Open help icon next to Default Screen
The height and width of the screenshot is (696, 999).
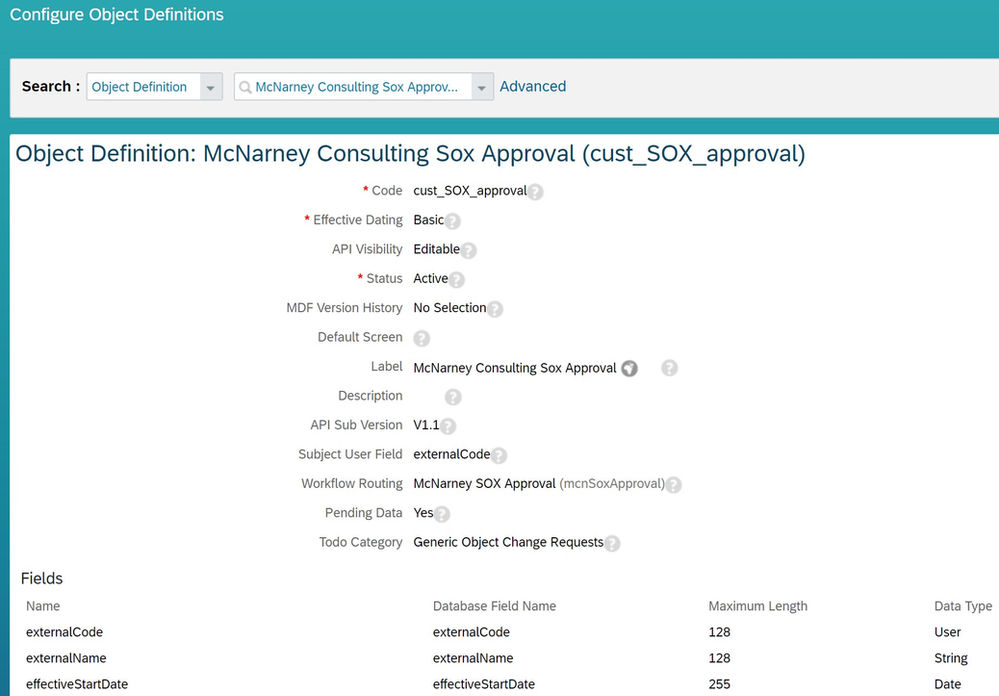pos(421,338)
